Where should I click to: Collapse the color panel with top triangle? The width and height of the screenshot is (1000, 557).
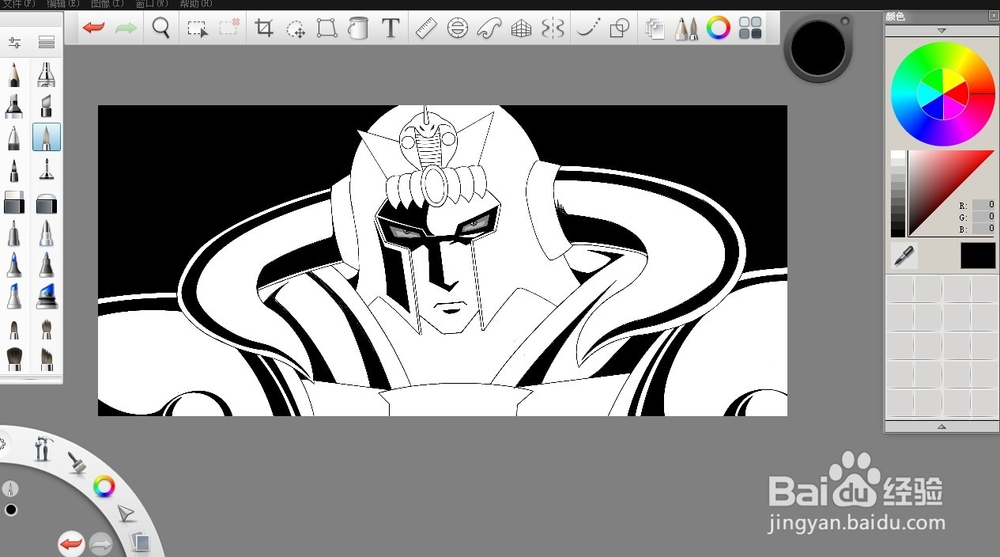click(x=942, y=31)
